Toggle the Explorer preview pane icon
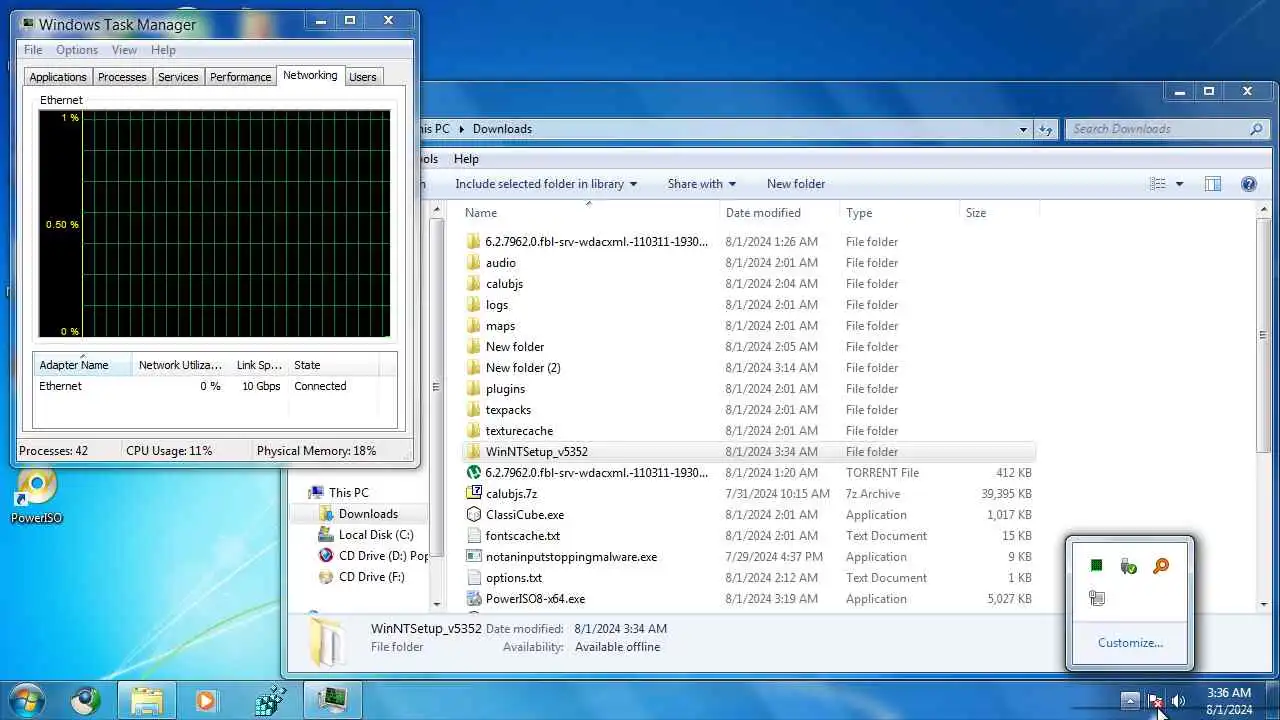The image size is (1280, 720). pyautogui.click(x=1213, y=184)
